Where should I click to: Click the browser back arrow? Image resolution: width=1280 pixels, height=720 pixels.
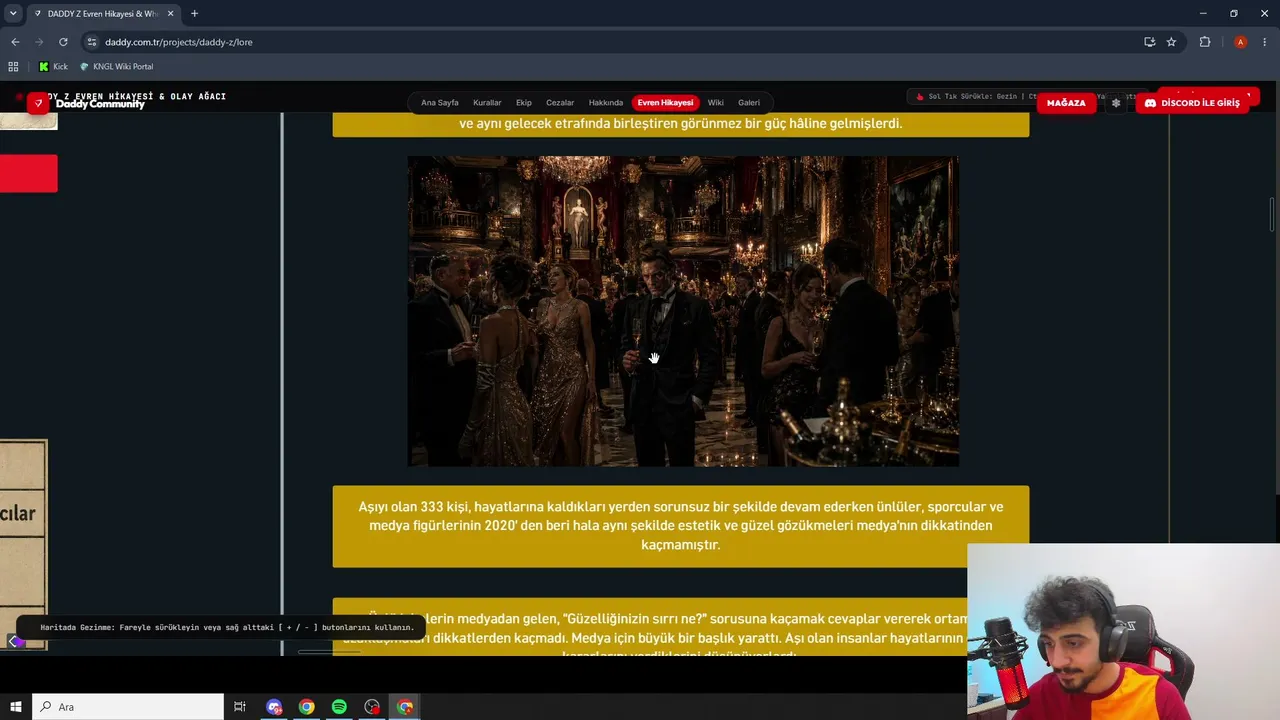15,42
